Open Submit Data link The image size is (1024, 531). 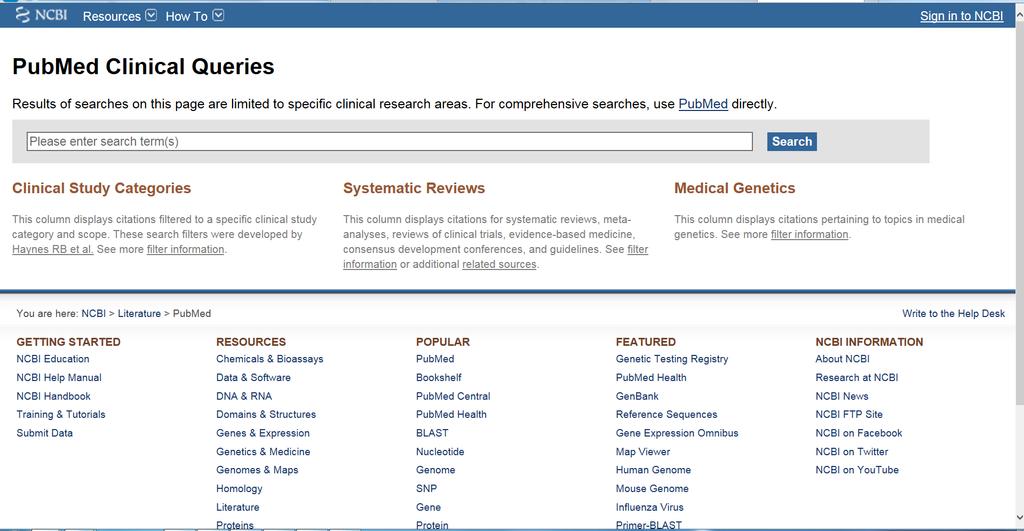[44, 433]
